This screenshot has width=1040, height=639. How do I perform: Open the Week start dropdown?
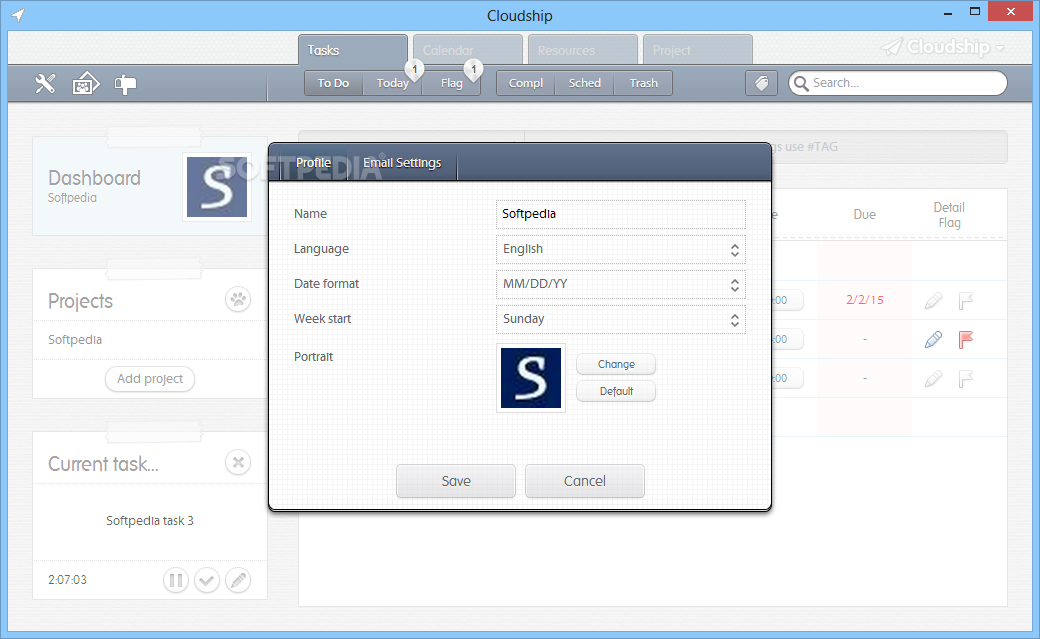click(x=620, y=319)
